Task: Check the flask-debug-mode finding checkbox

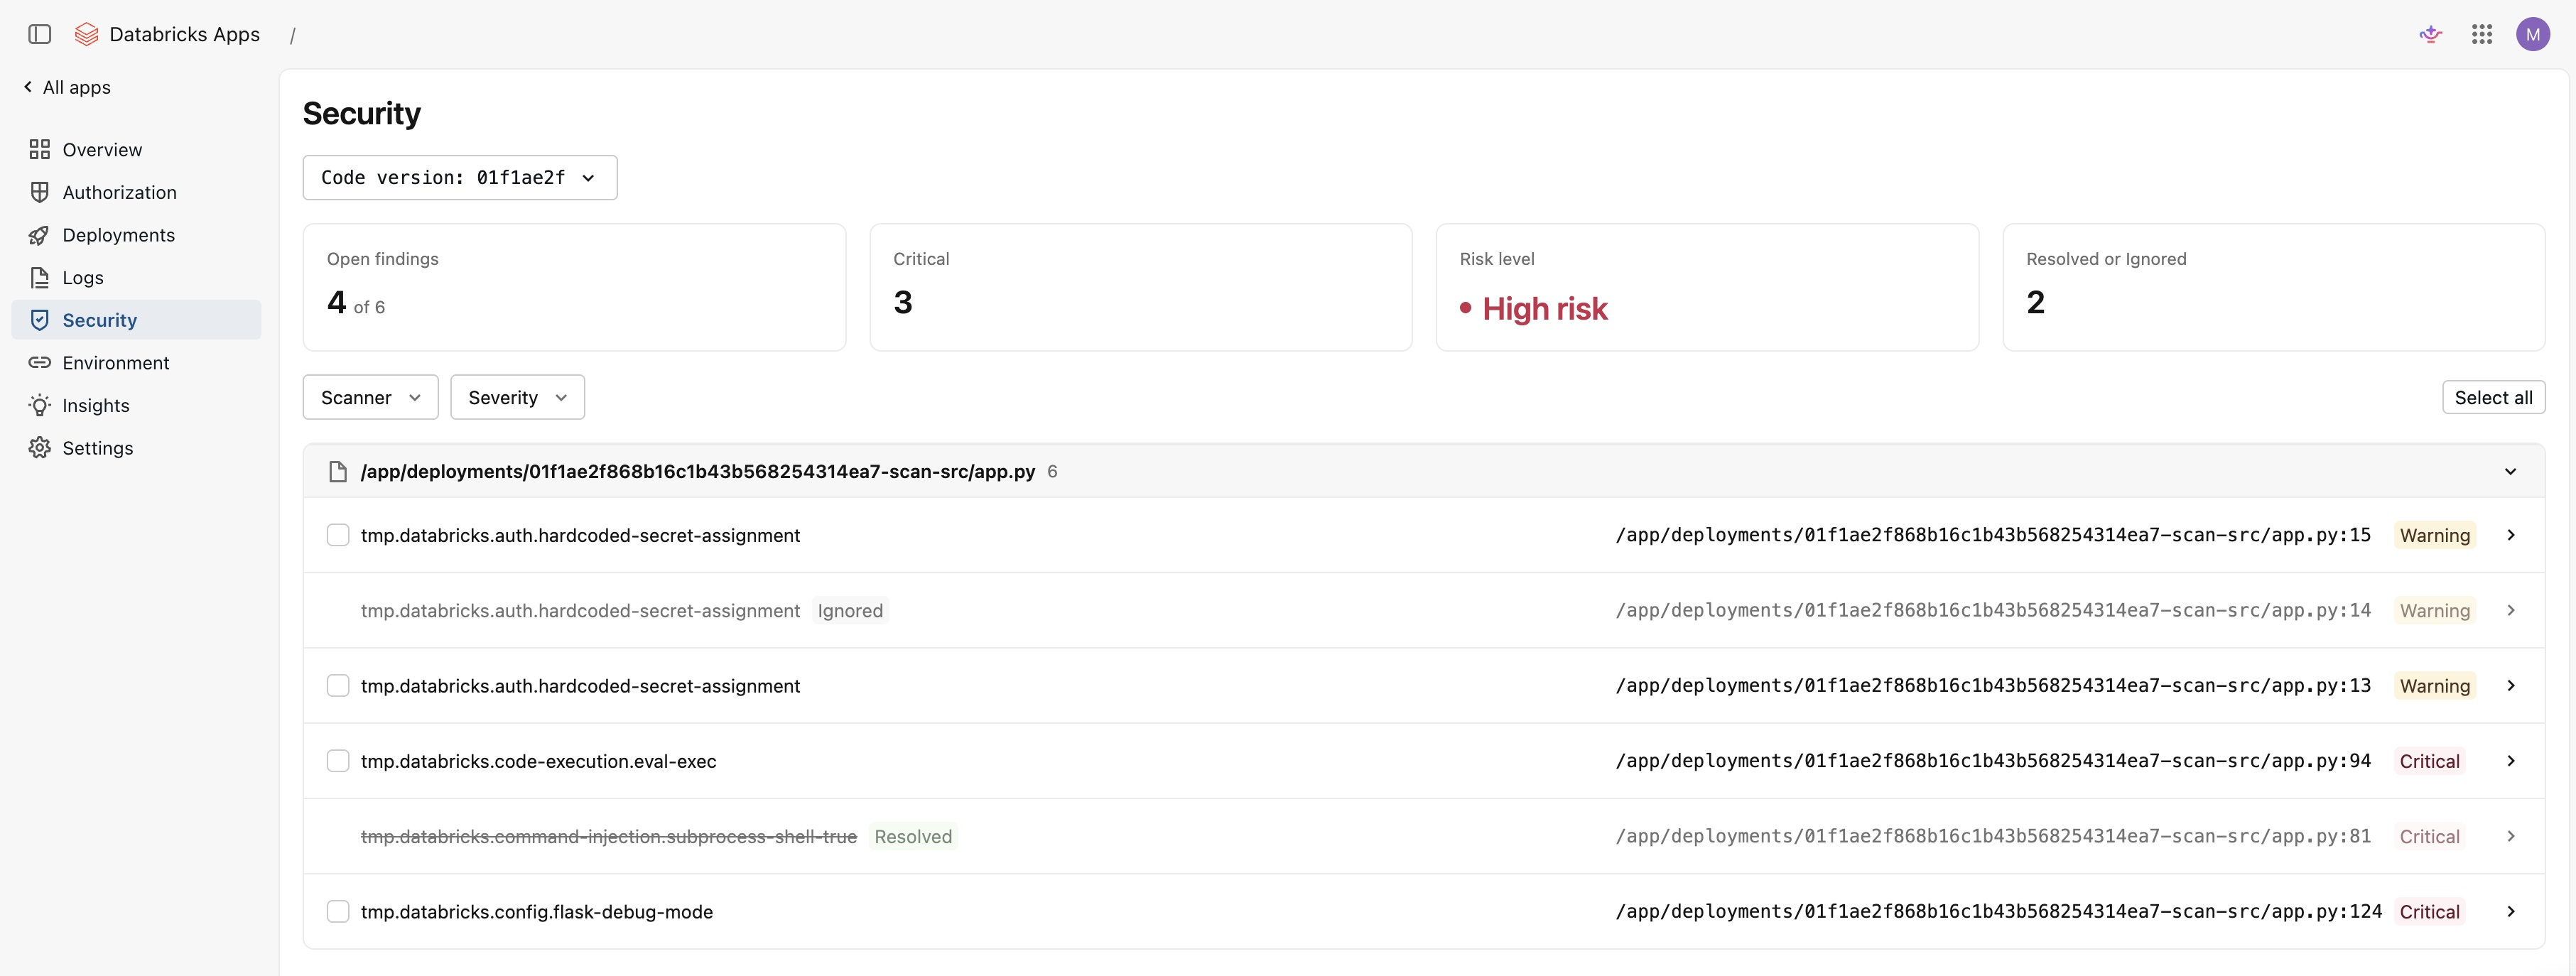Action: pyautogui.click(x=338, y=911)
